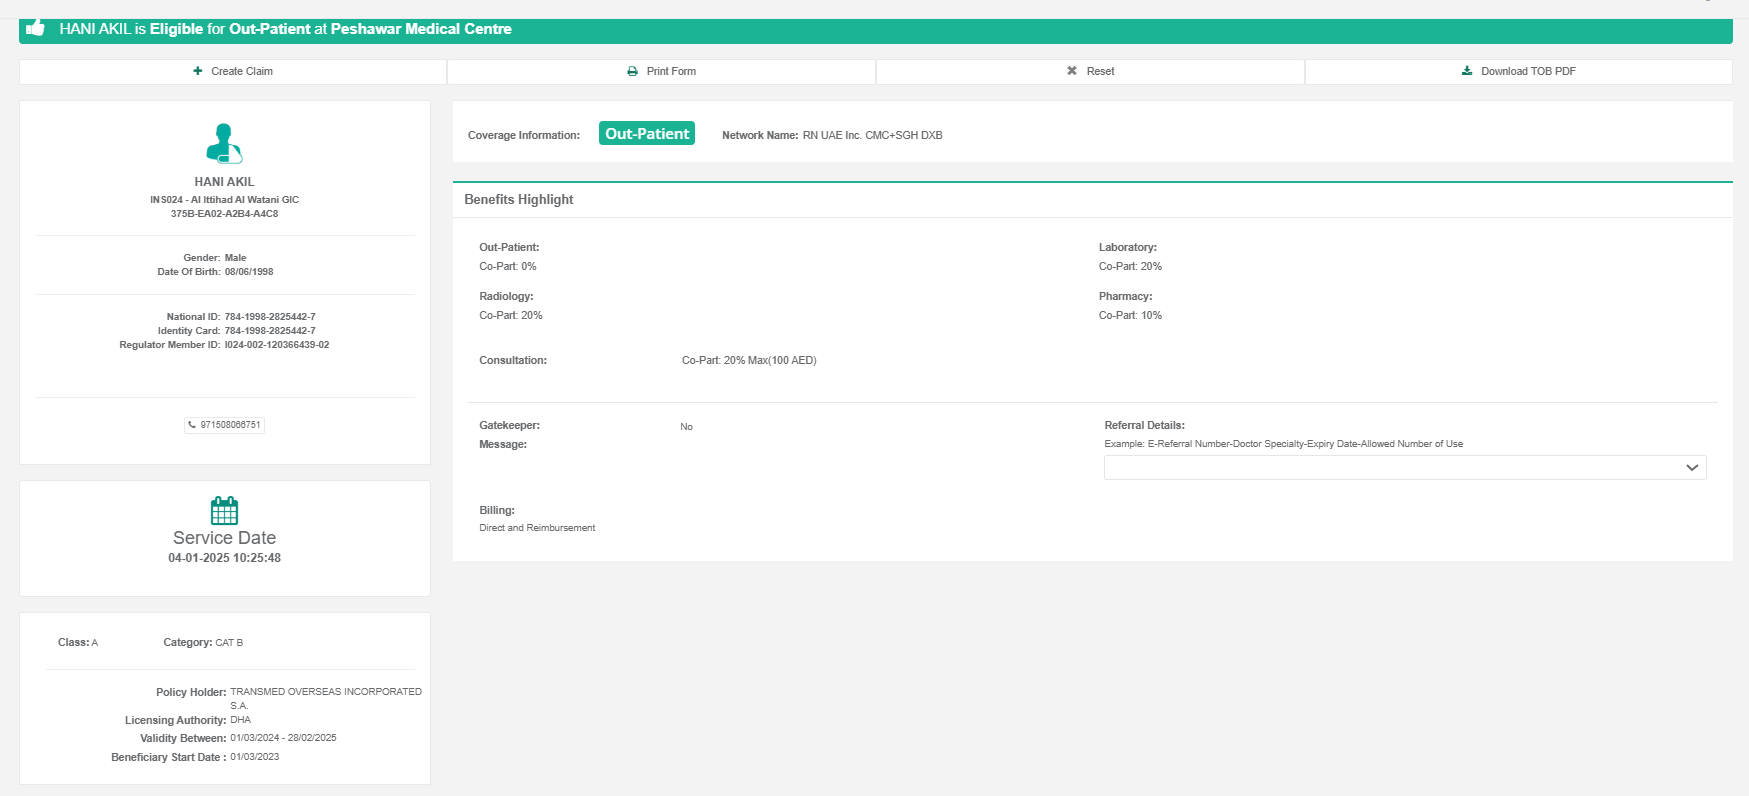Open the Referral Details dropdown
1749x796 pixels.
[x=1404, y=468]
